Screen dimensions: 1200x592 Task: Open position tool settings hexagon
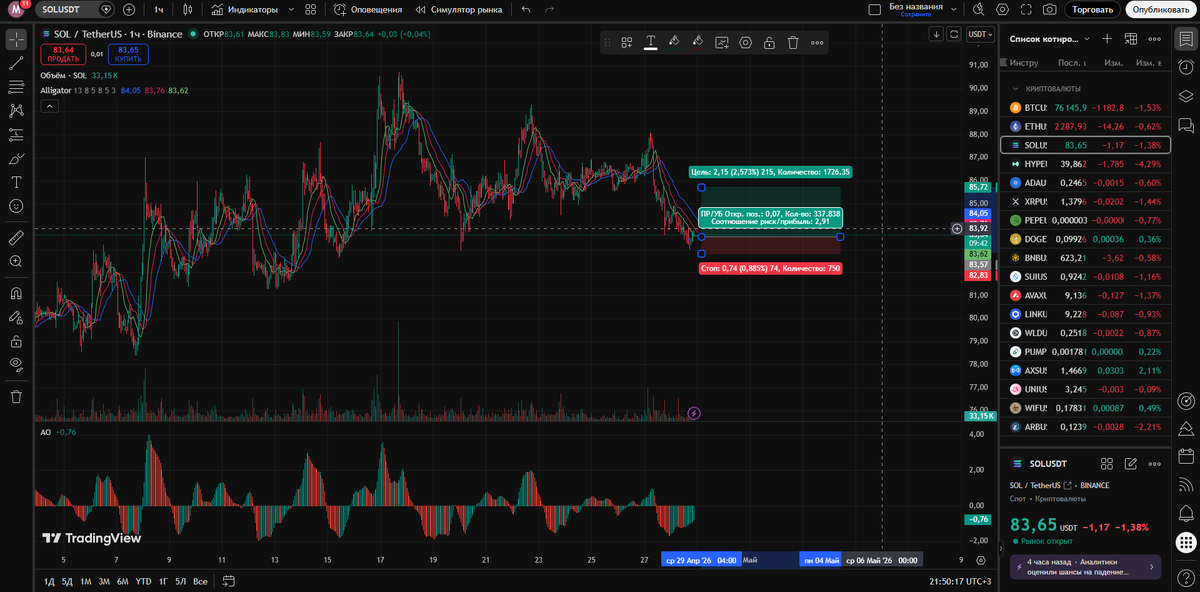pos(746,42)
